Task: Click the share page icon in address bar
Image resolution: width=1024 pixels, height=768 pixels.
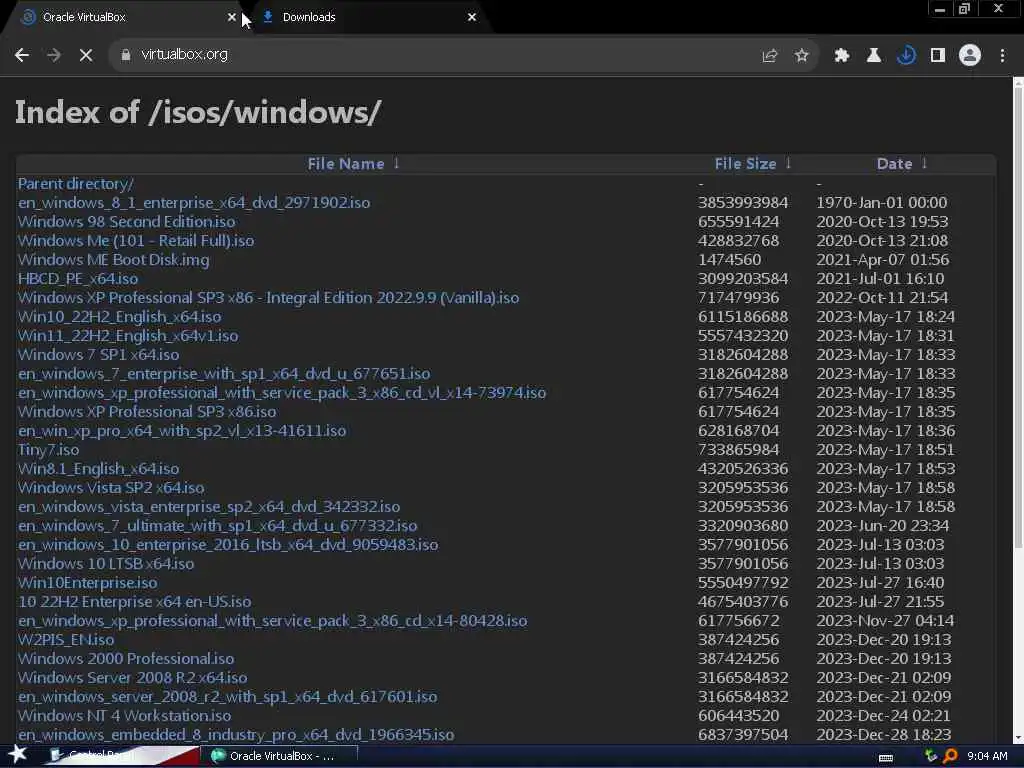Action: (x=769, y=56)
